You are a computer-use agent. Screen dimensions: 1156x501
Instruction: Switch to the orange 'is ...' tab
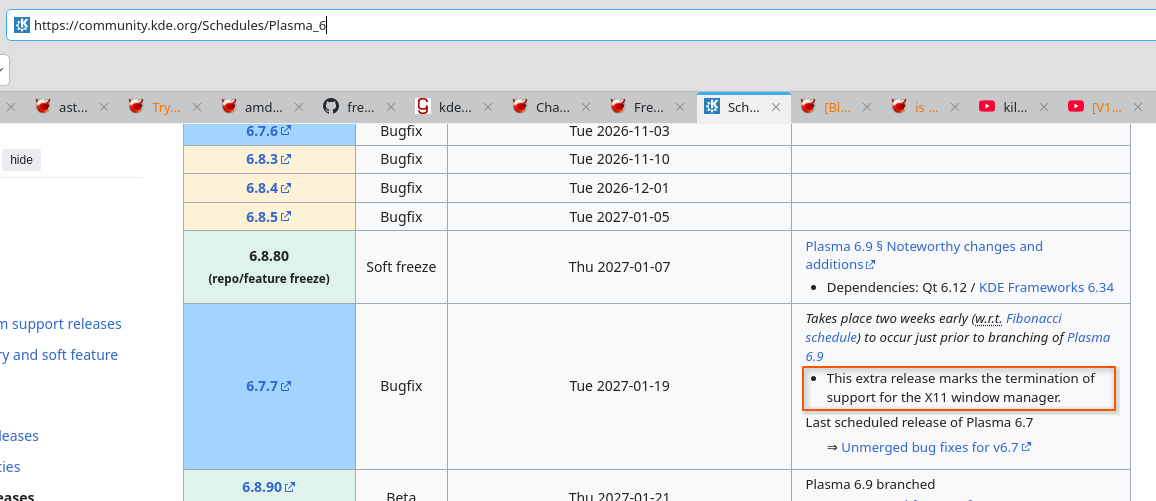(927, 107)
